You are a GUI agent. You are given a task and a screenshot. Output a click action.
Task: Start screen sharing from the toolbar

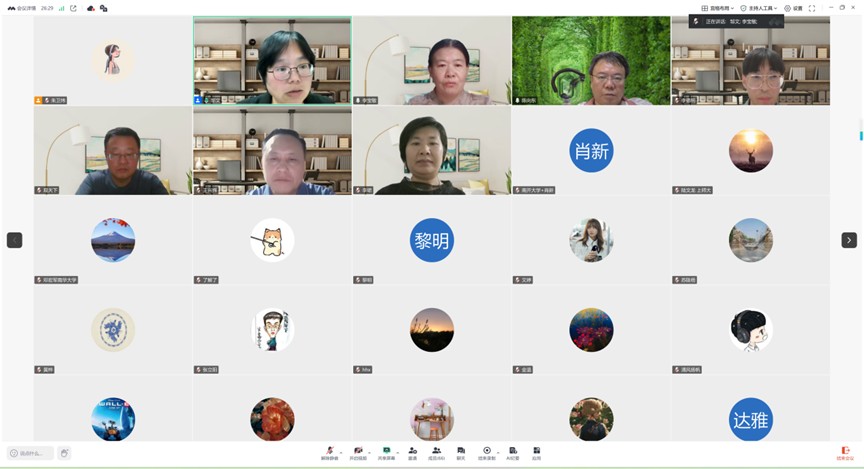[385, 452]
